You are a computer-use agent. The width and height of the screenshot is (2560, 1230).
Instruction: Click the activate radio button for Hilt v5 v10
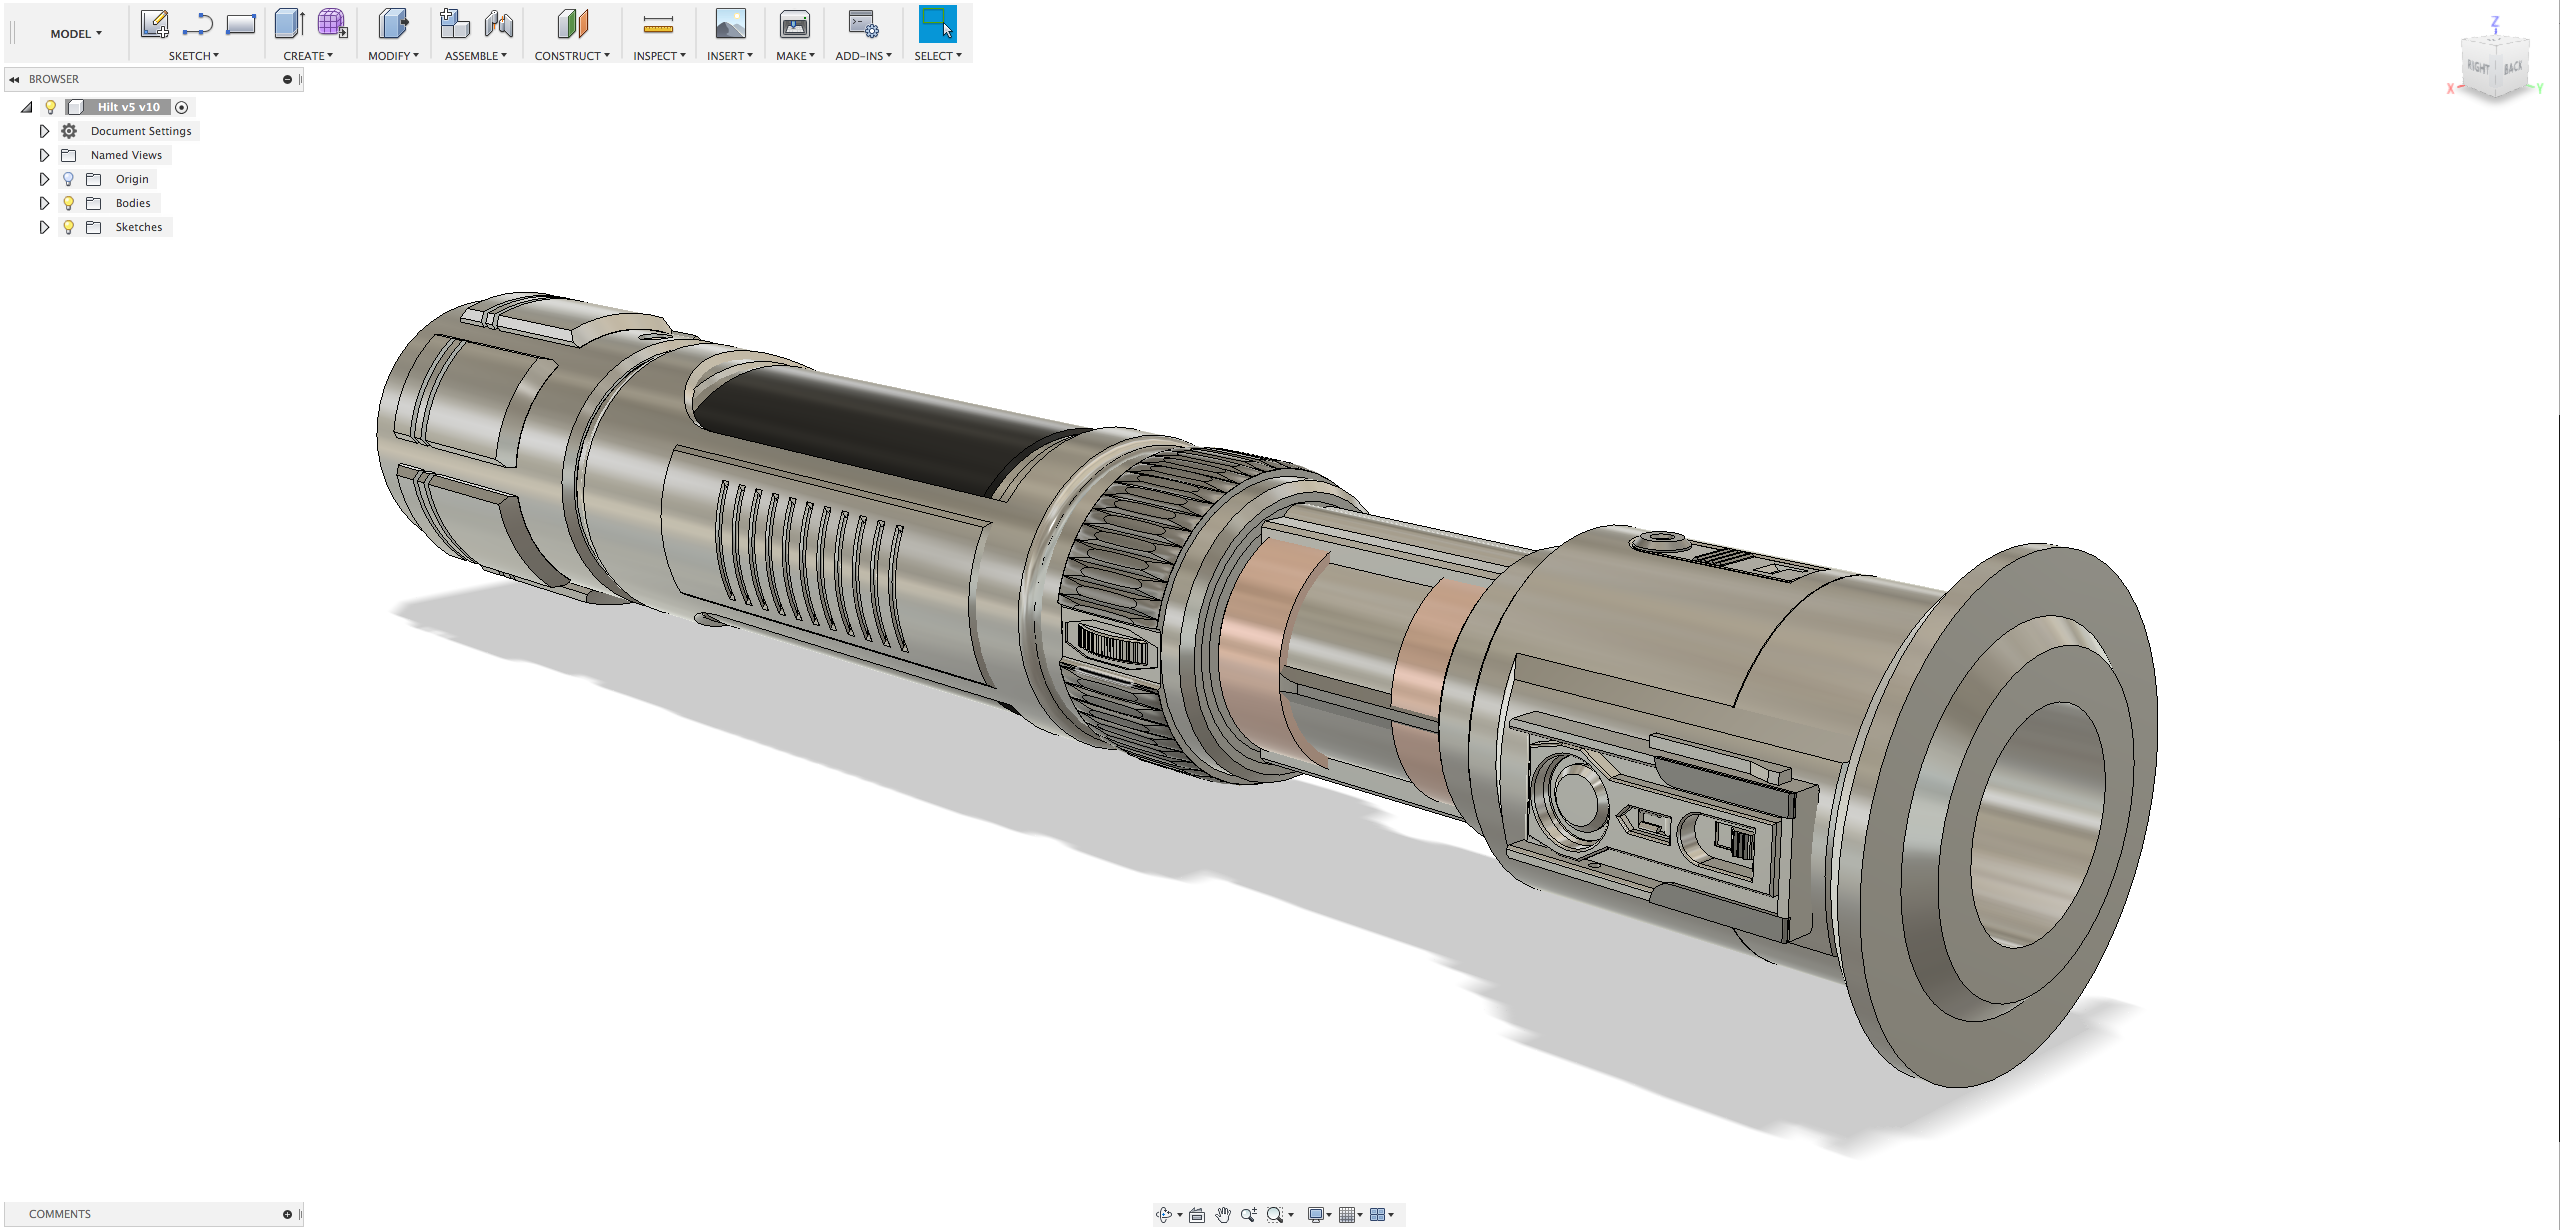182,107
